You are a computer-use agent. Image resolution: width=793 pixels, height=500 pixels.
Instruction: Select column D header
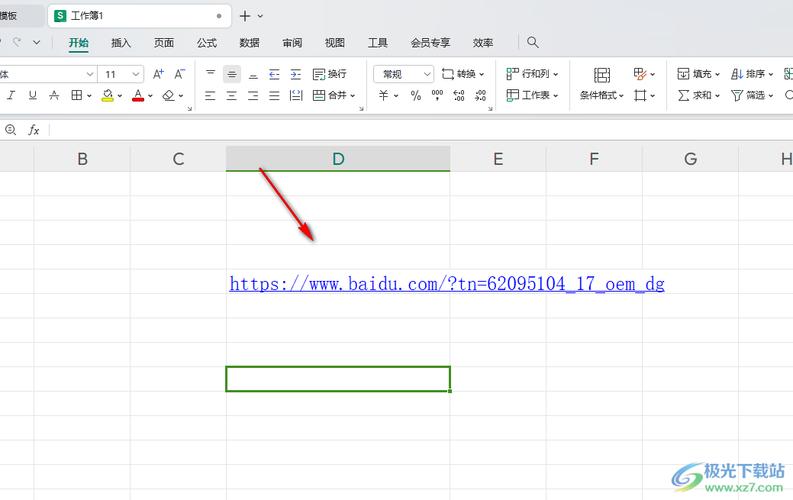[338, 159]
